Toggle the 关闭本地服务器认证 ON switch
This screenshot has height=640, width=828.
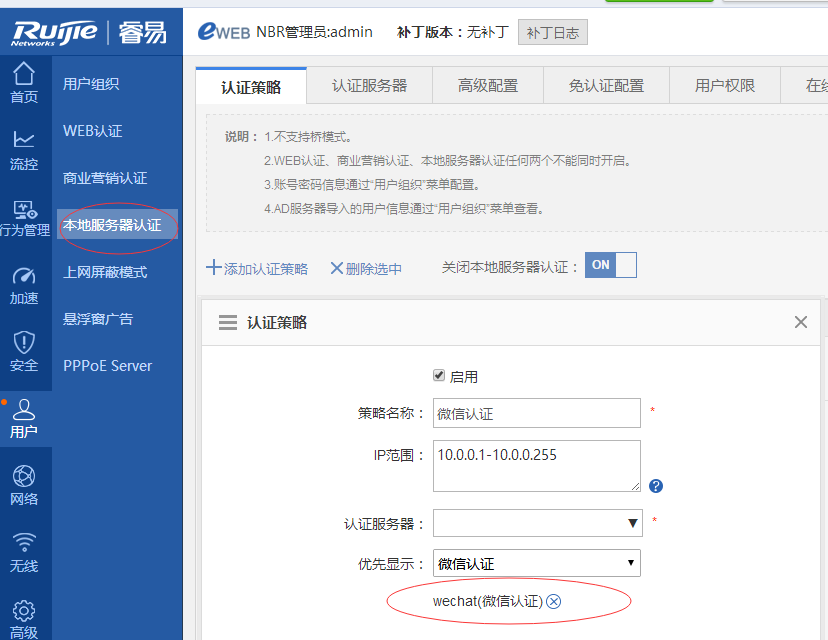point(611,265)
